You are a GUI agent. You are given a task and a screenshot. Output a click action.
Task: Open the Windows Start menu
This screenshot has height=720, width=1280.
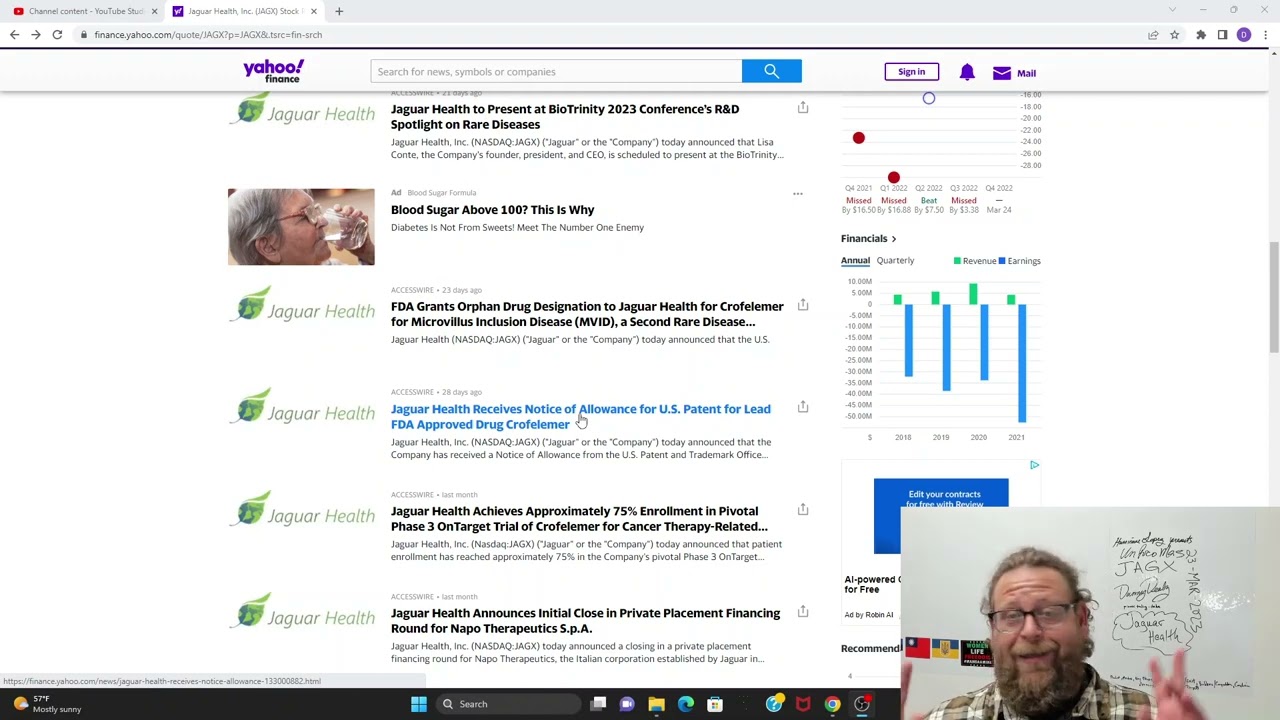419,704
